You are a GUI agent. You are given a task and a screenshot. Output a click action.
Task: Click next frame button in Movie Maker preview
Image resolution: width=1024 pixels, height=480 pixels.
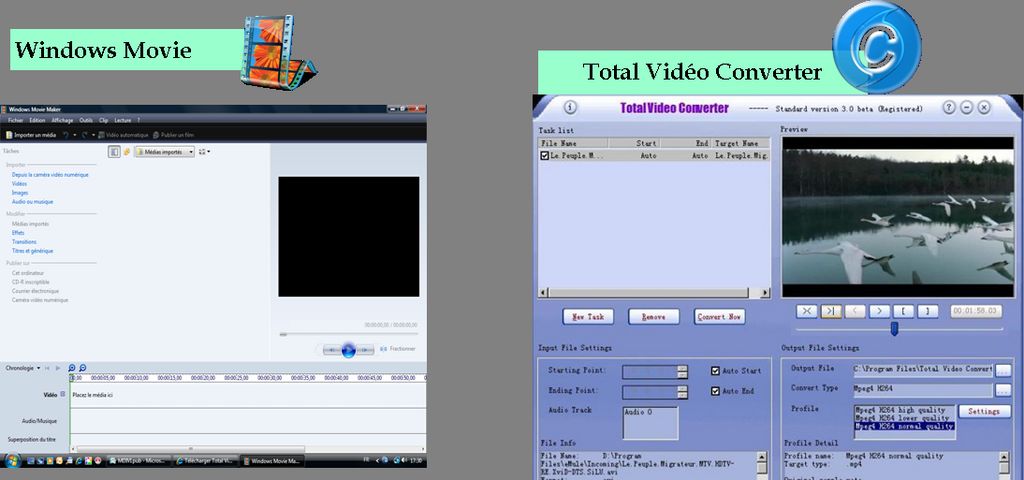365,350
